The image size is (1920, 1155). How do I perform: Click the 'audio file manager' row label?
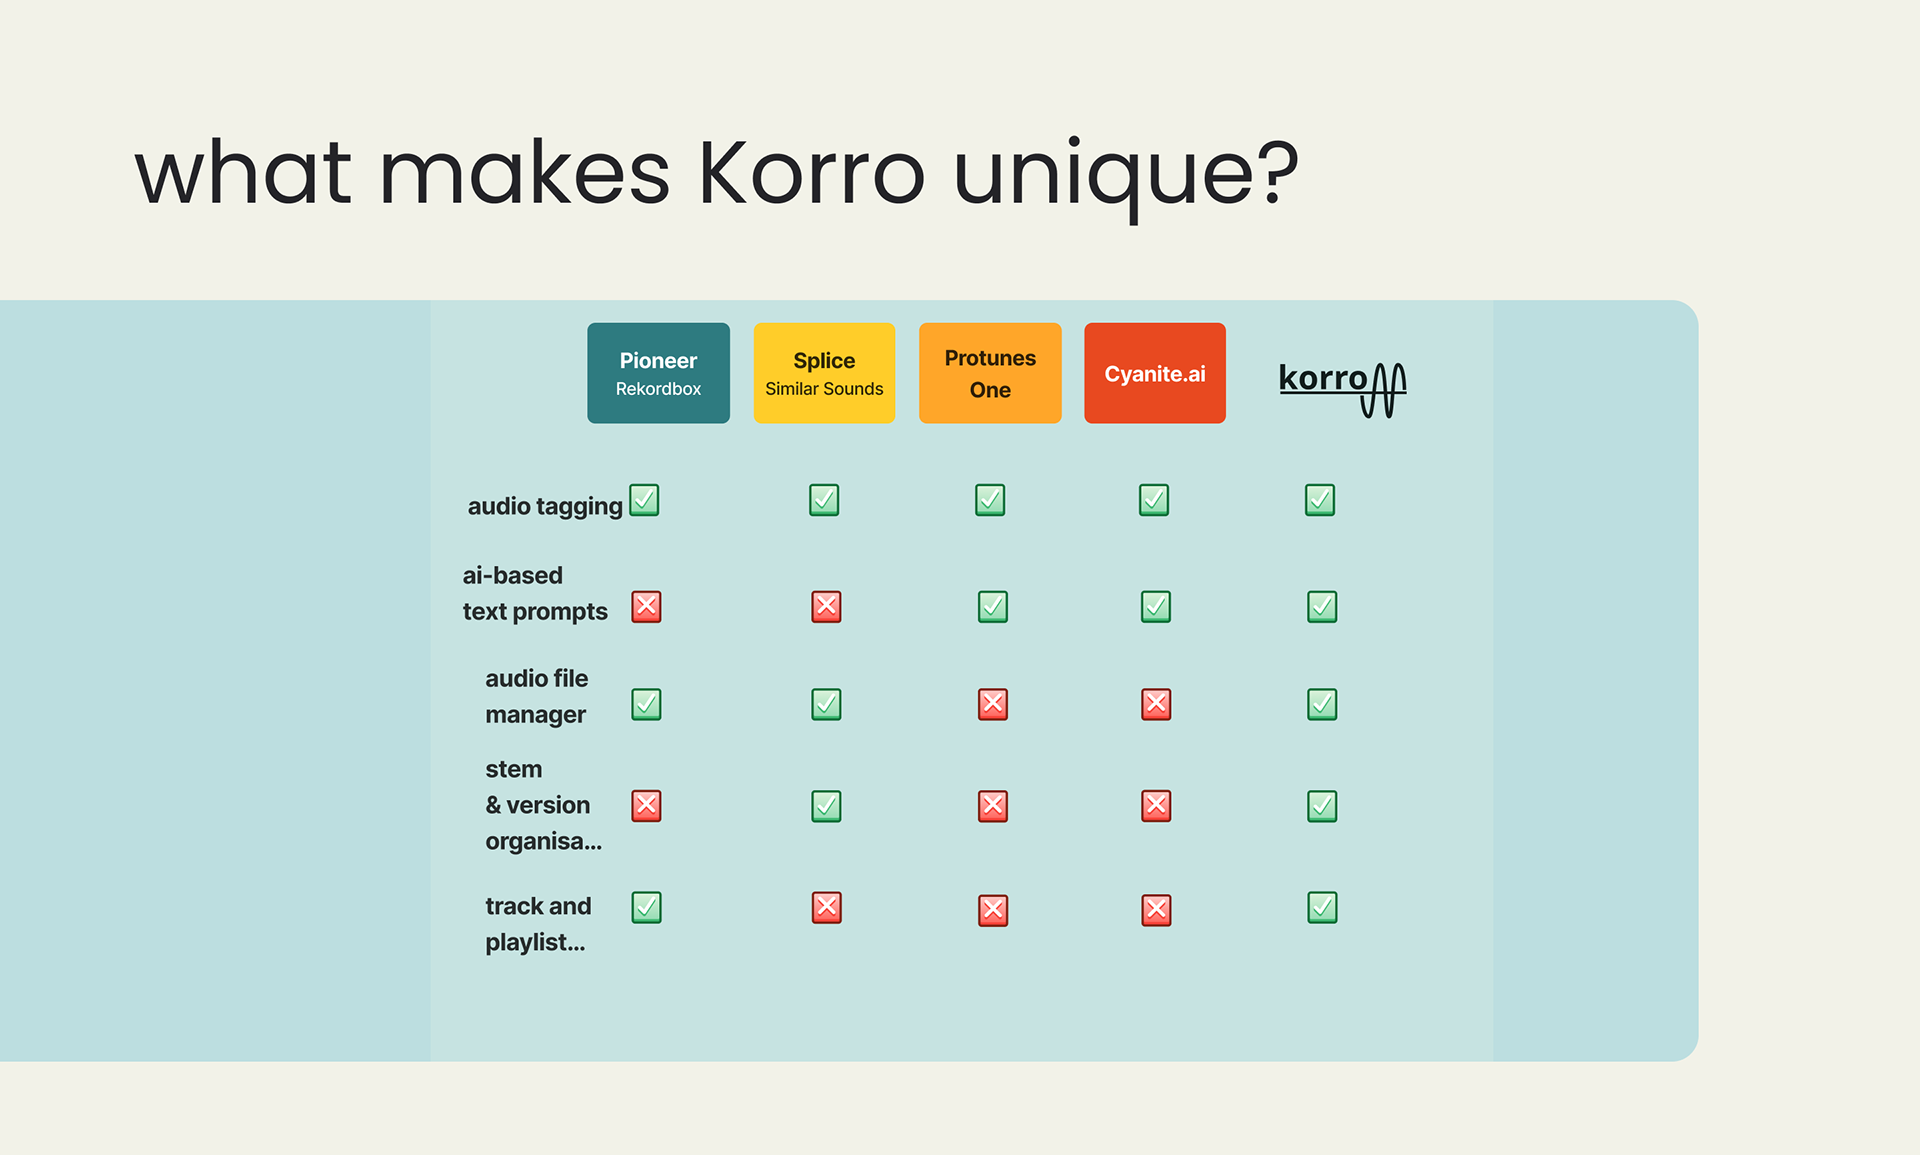[537, 696]
